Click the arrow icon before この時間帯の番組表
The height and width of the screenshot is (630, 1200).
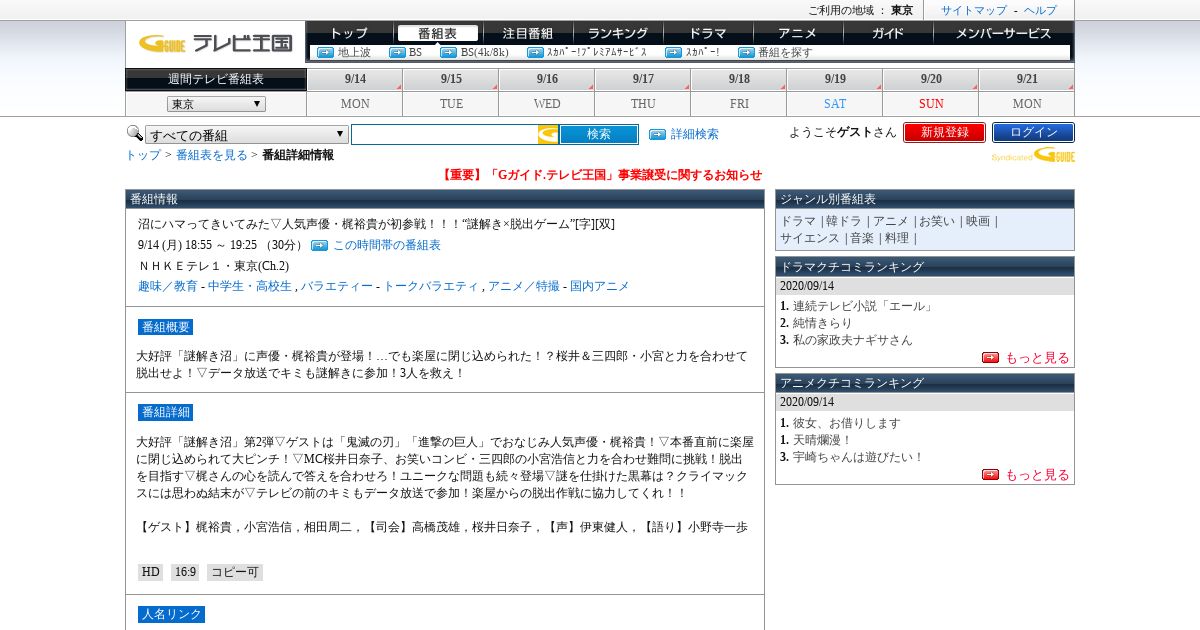(319, 245)
